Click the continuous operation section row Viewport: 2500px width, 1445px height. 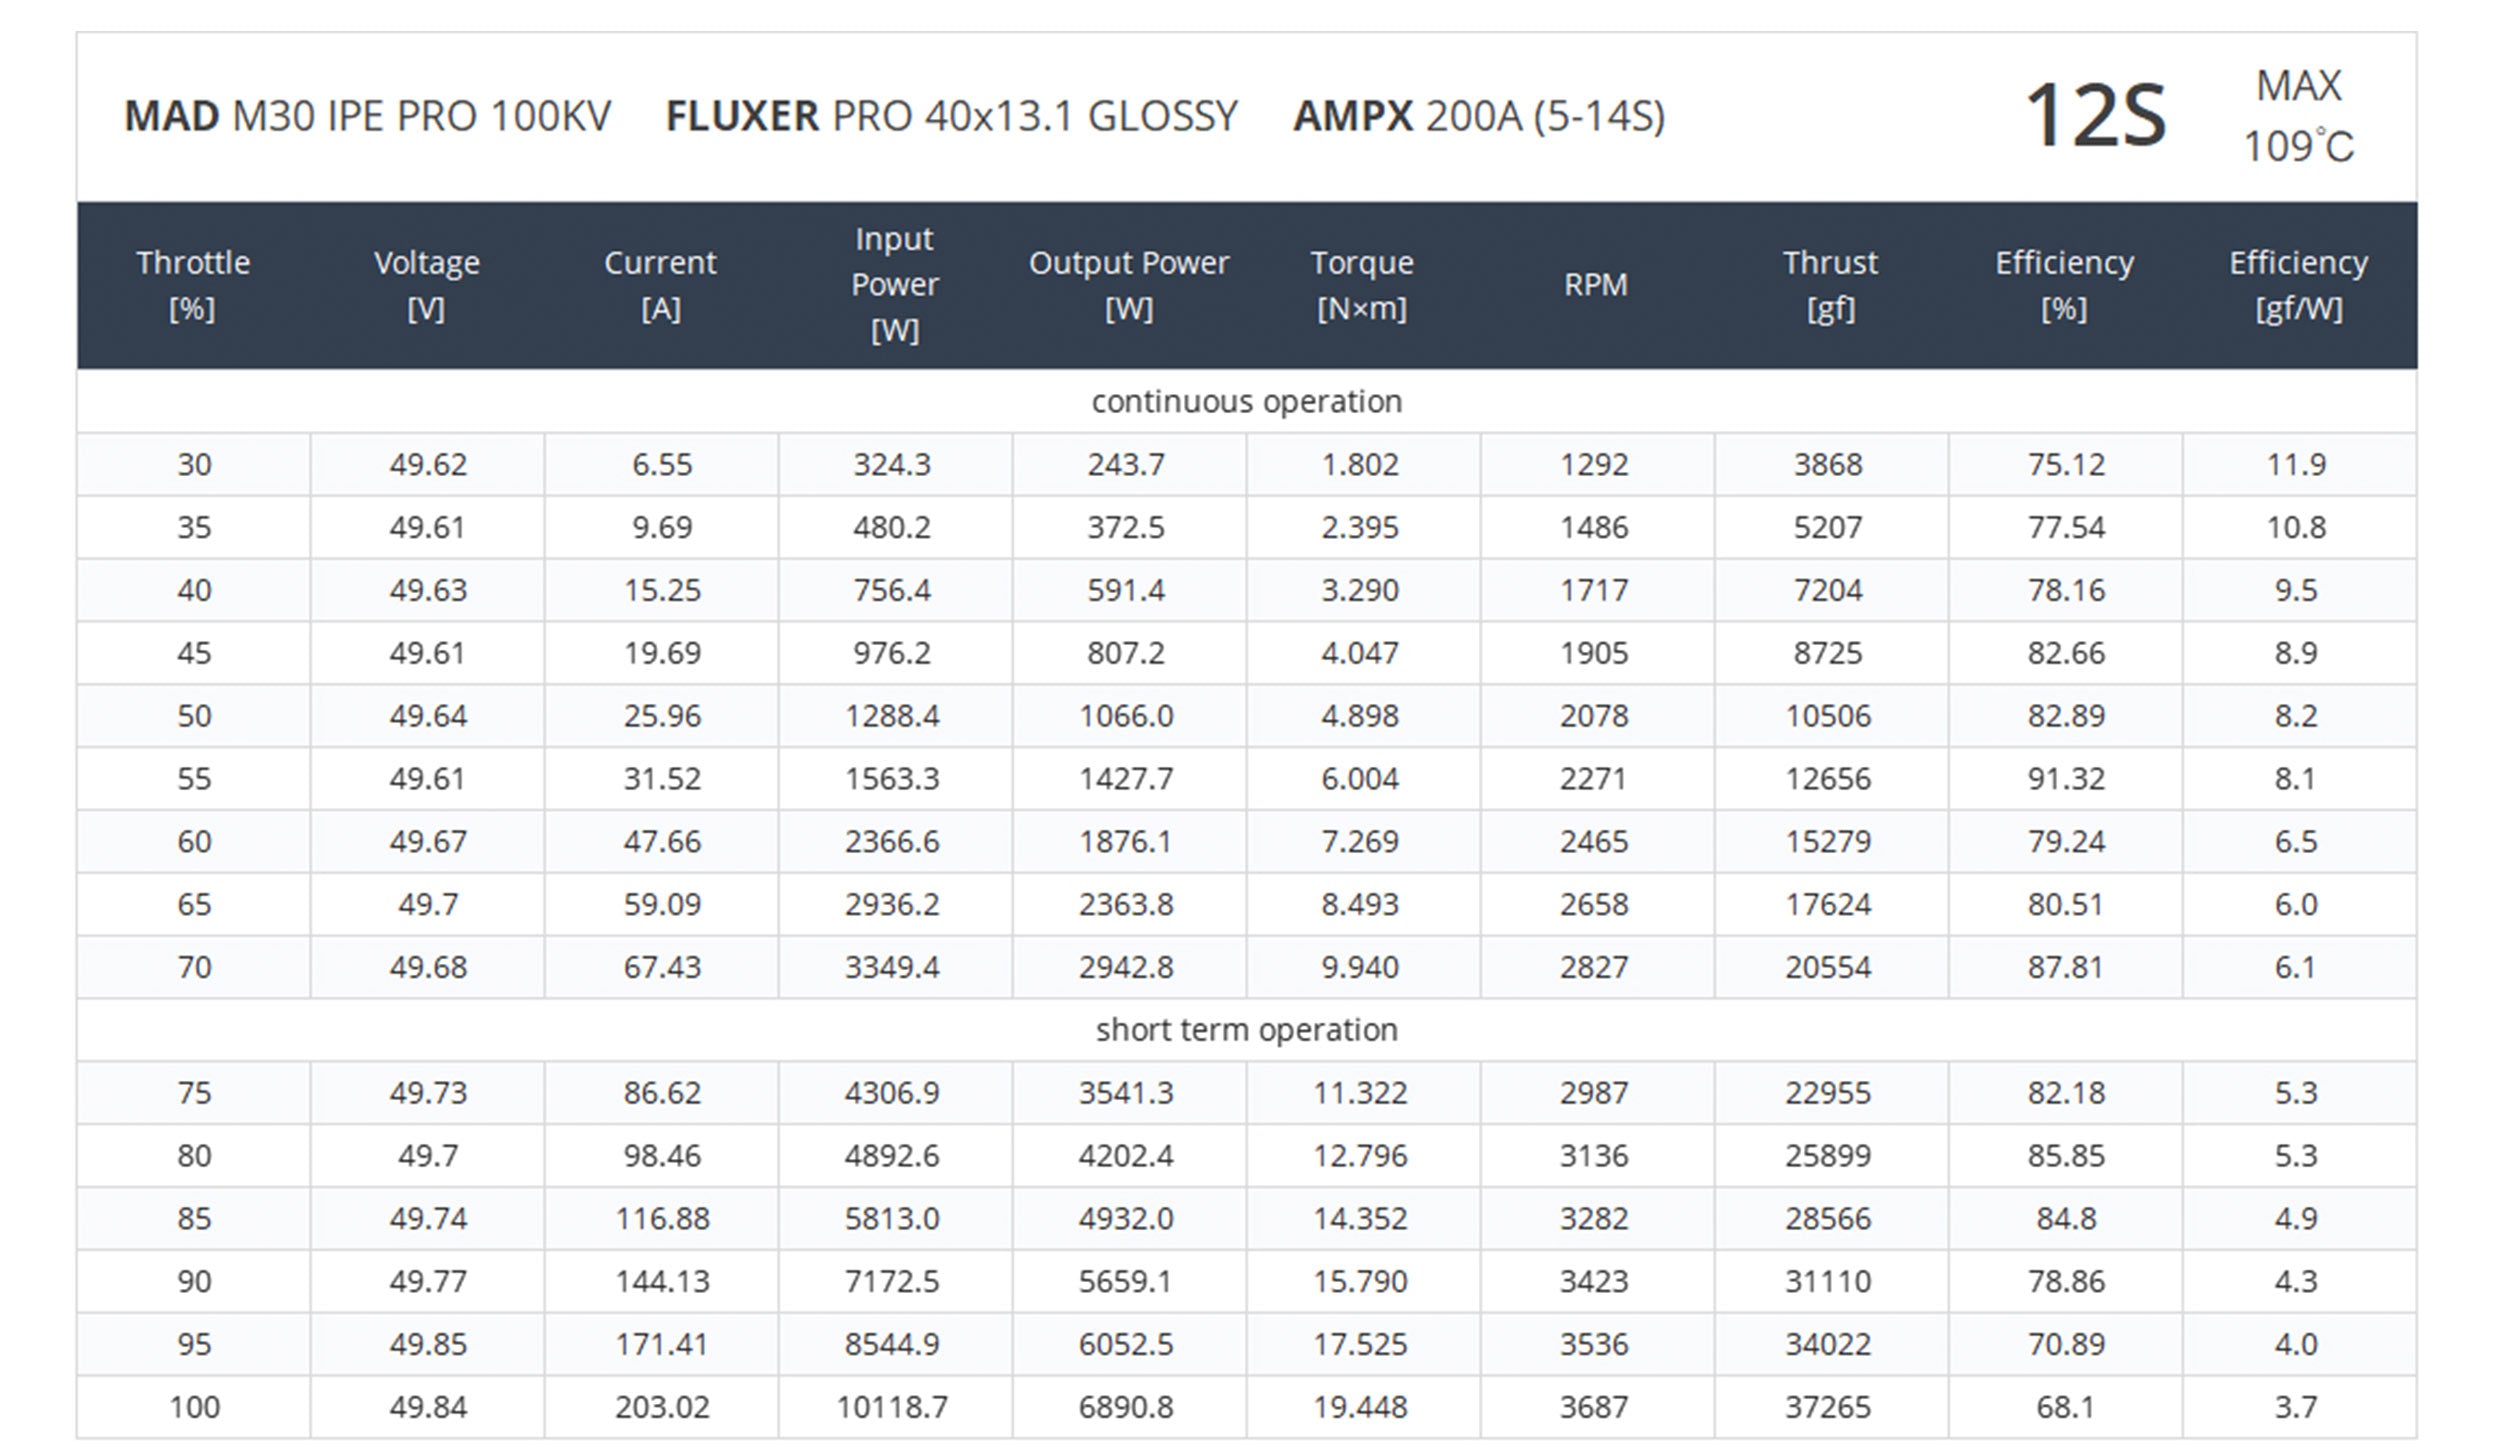click(1246, 401)
